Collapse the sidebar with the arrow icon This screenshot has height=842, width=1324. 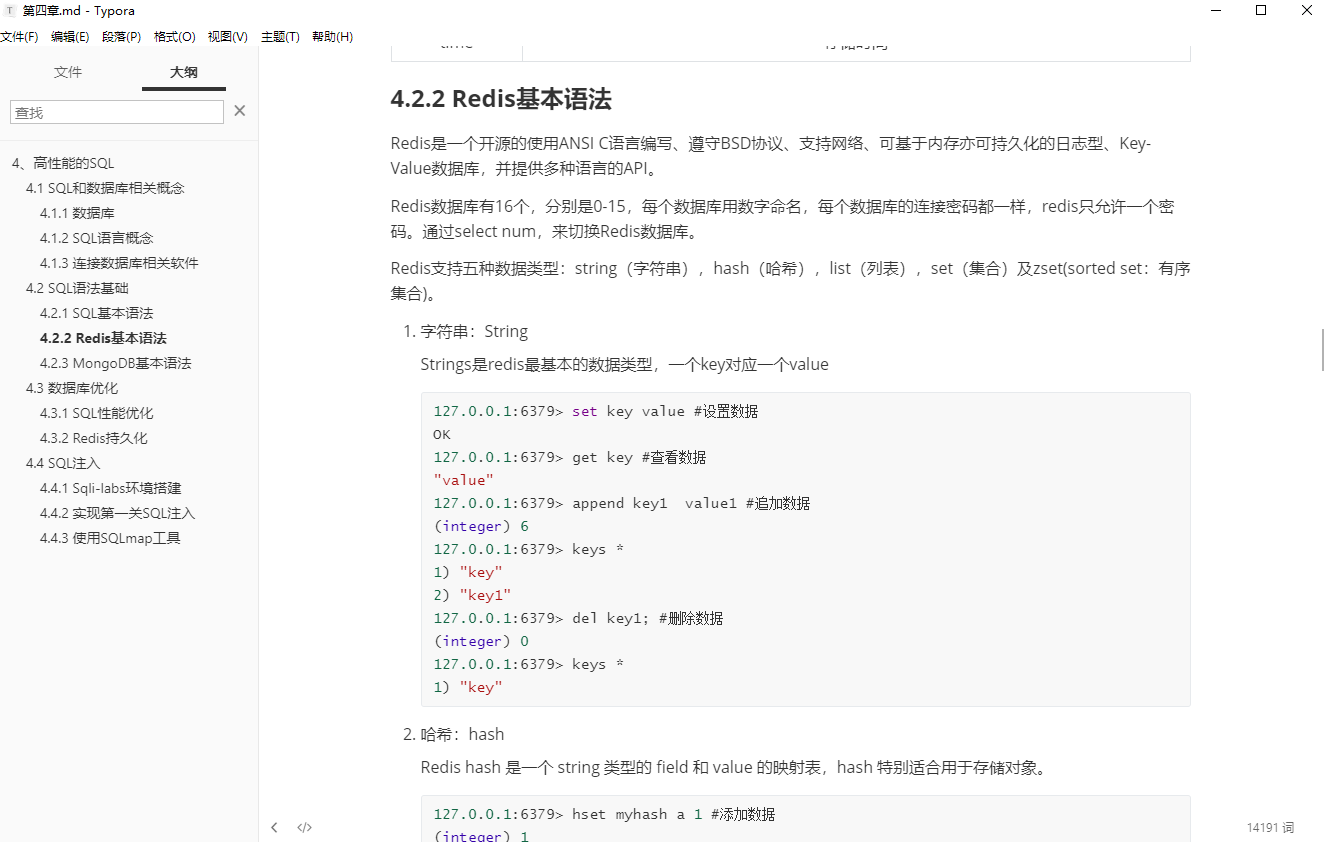[x=274, y=827]
